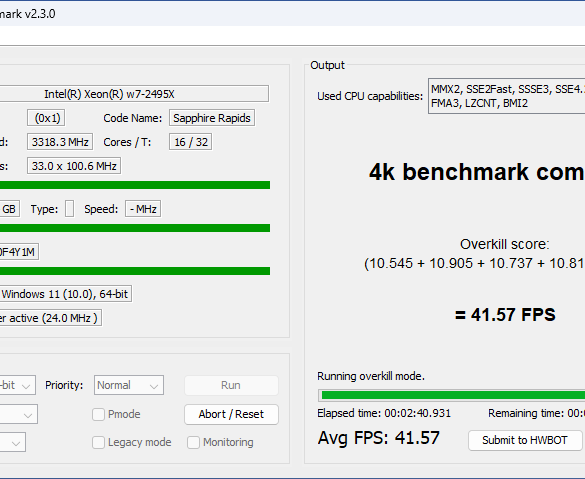The height and width of the screenshot is (479, 585).
Task: Open the -bit architecture dropdown
Action: pos(18,385)
